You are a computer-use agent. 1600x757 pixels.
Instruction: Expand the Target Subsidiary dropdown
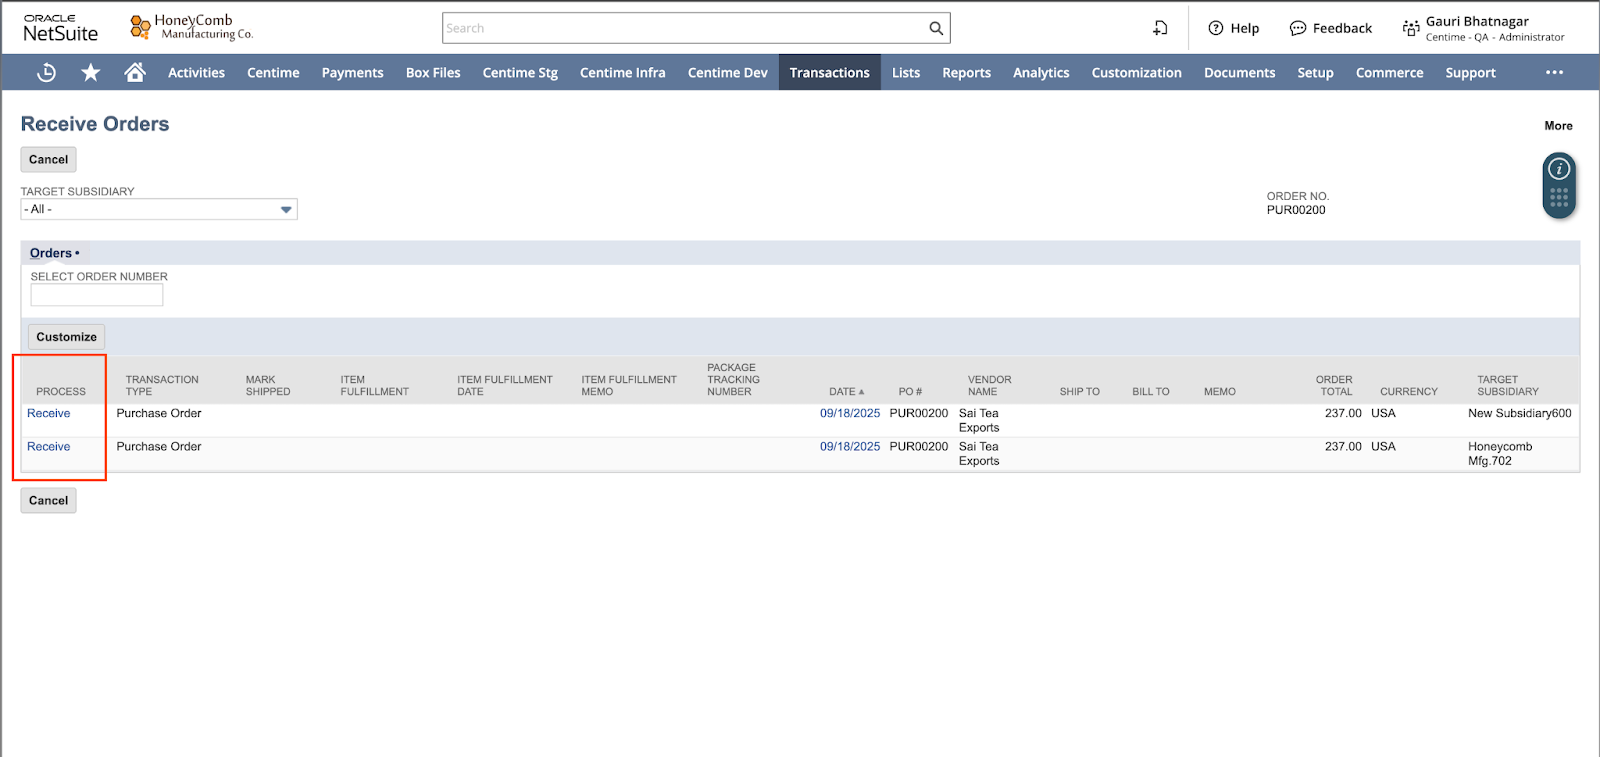click(286, 209)
